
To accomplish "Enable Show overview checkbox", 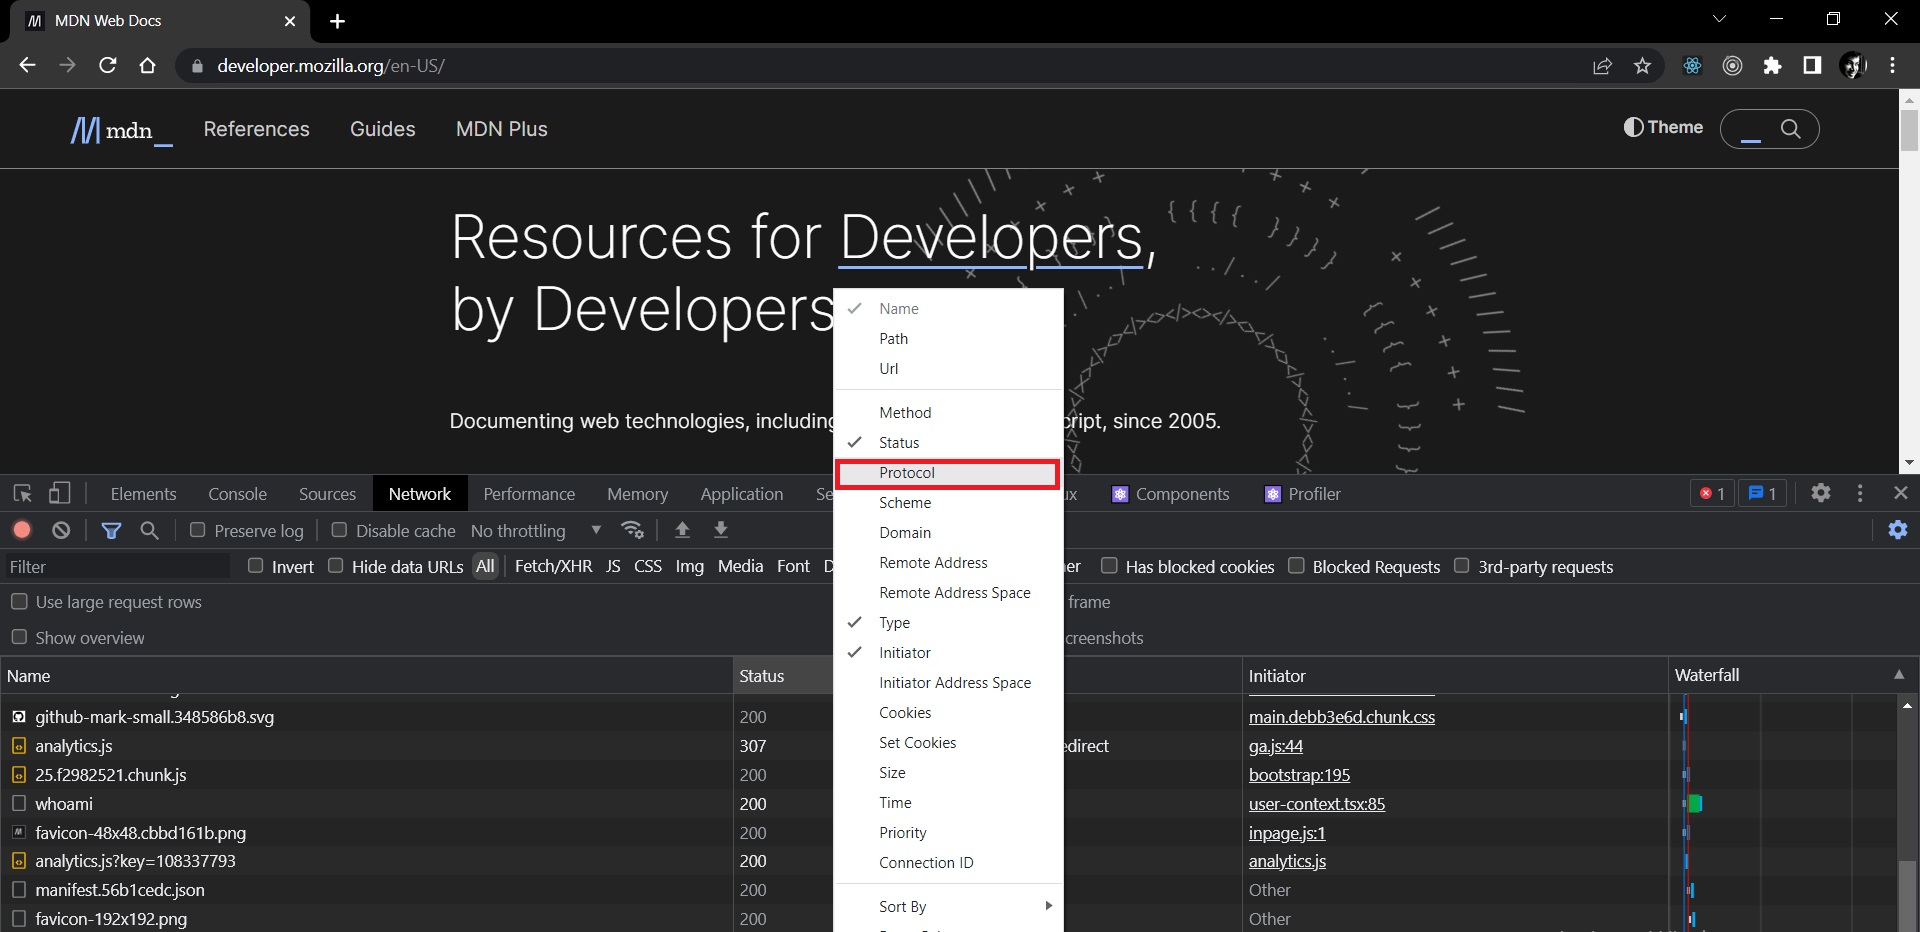I will (19, 637).
